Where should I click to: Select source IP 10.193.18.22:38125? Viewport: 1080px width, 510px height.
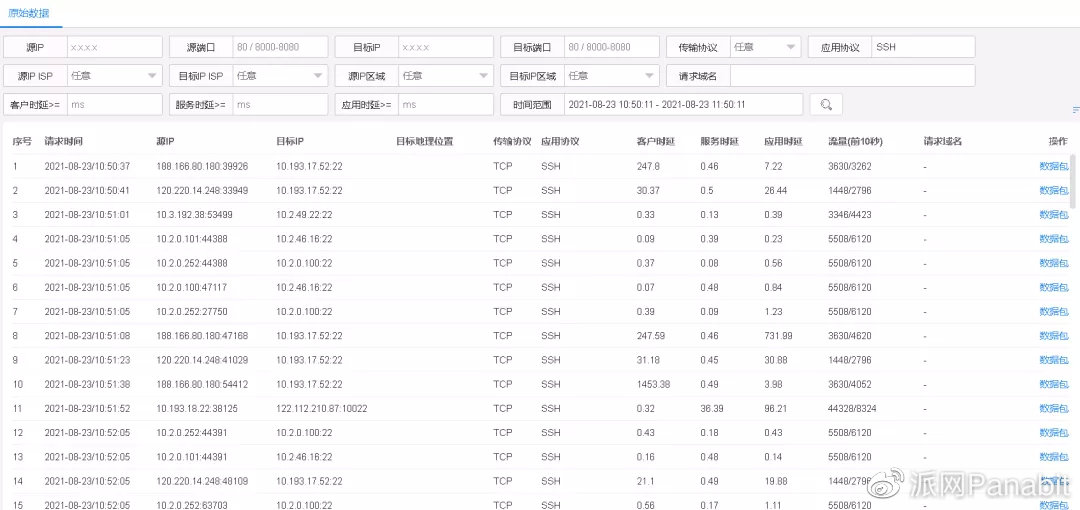tap(197, 408)
